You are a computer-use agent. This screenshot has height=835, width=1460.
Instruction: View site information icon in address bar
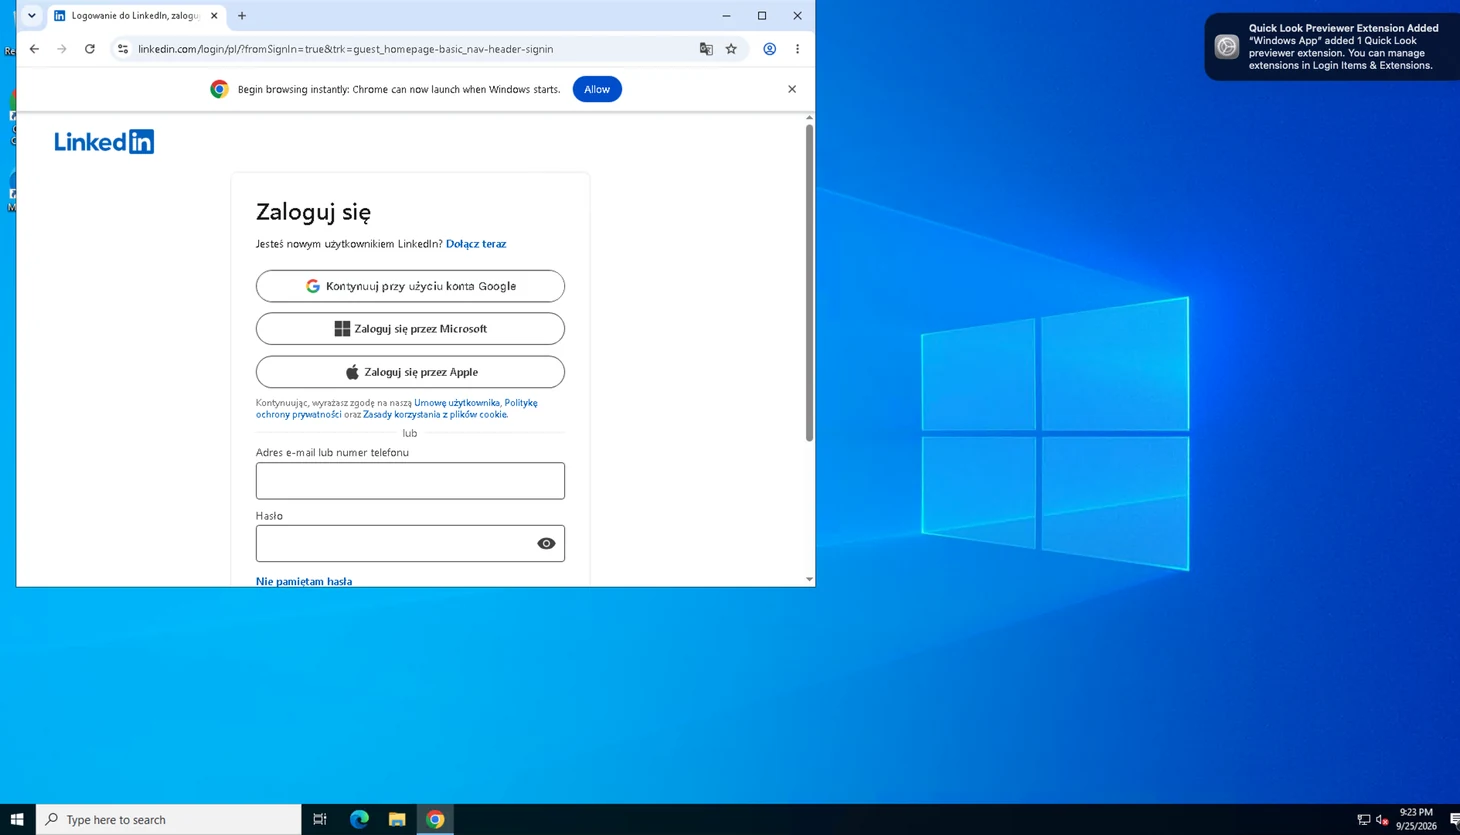[123, 49]
